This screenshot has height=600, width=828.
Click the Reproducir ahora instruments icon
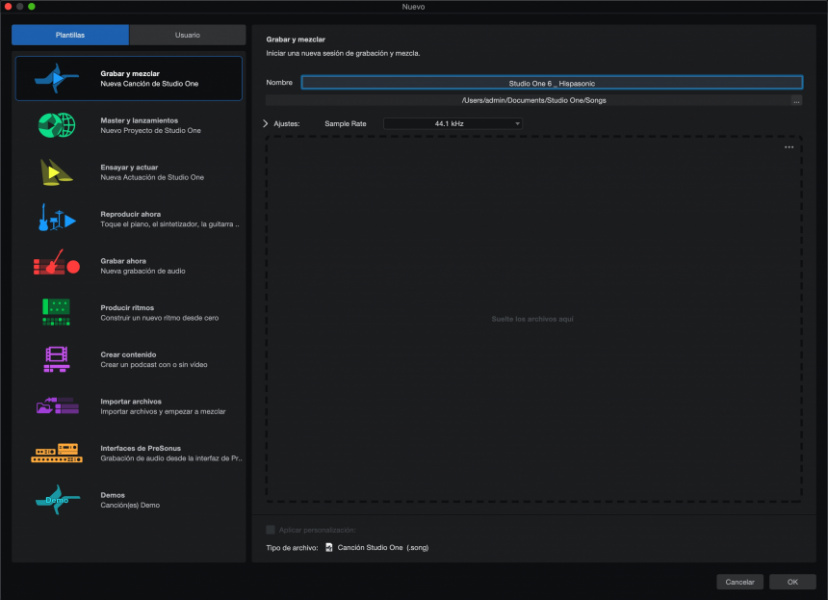click(x=57, y=218)
